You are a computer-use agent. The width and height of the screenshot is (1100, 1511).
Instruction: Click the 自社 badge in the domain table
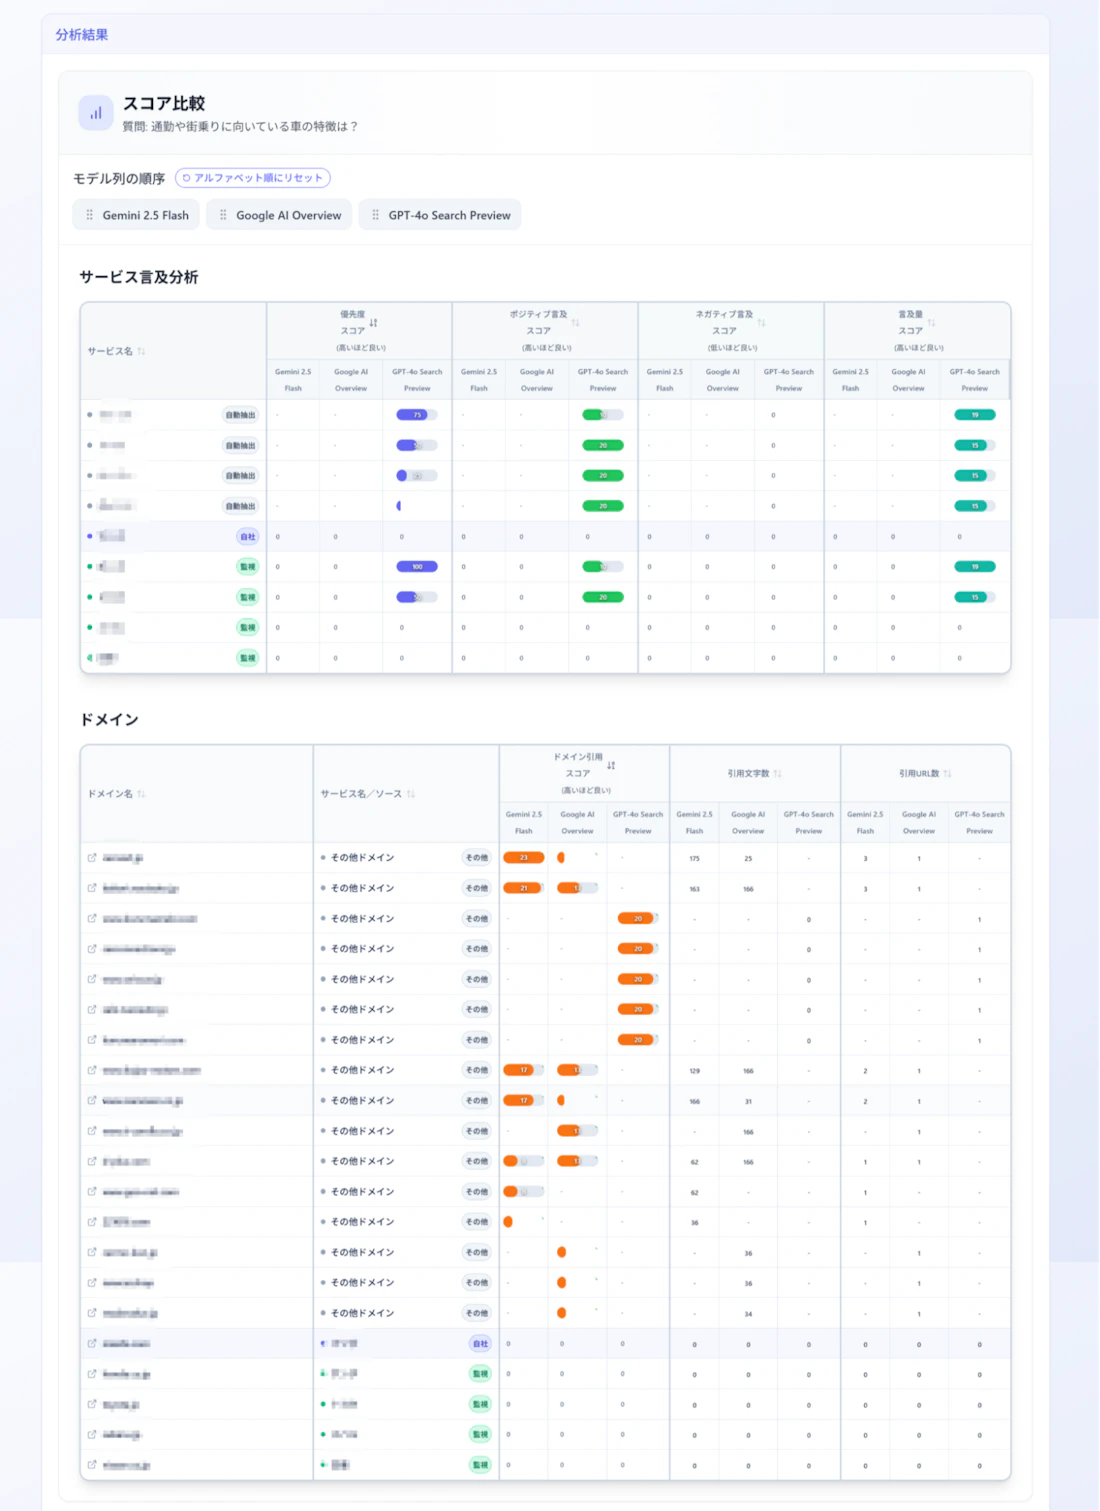pyautogui.click(x=480, y=1344)
